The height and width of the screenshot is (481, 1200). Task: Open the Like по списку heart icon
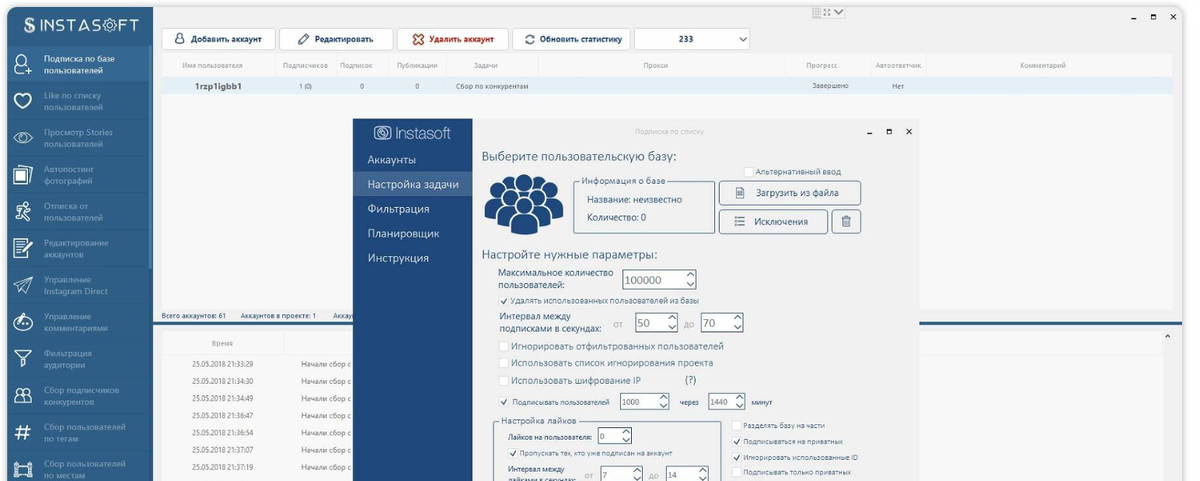tap(22, 101)
